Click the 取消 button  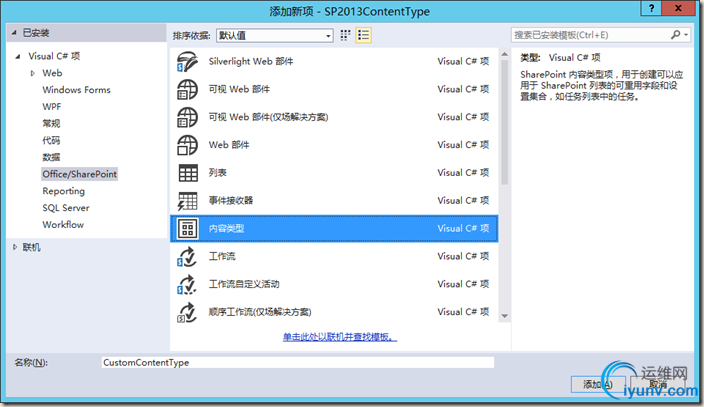tap(658, 384)
